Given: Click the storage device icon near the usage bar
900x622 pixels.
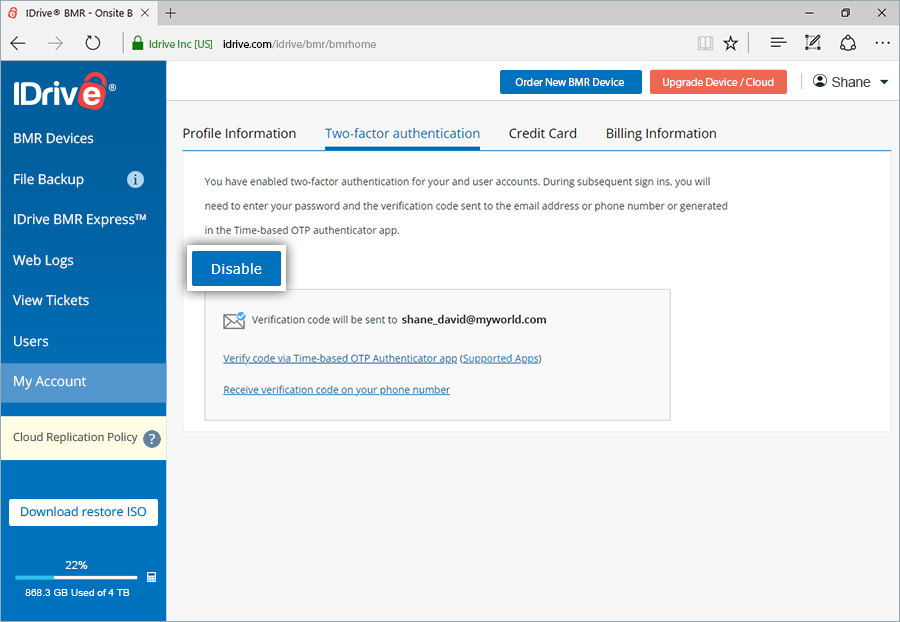Looking at the screenshot, I should [x=152, y=577].
